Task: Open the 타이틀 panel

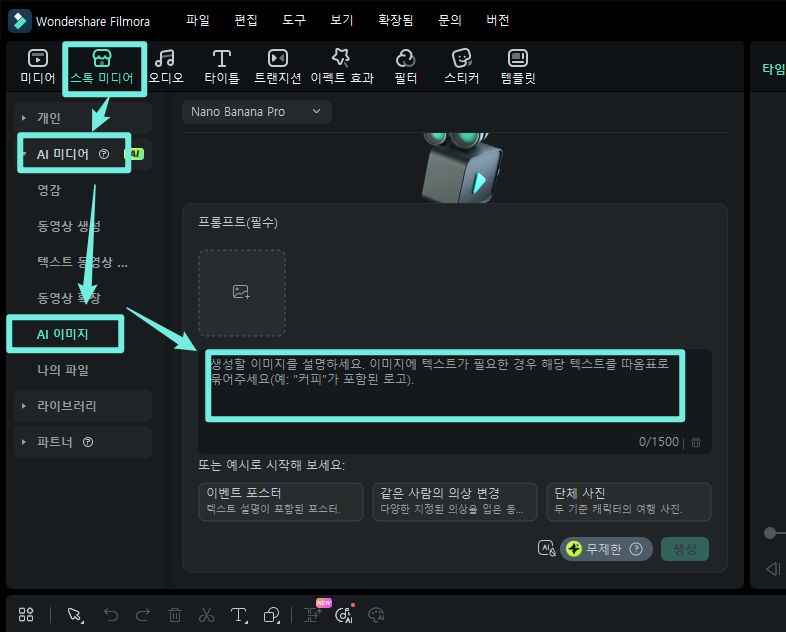Action: click(x=222, y=67)
